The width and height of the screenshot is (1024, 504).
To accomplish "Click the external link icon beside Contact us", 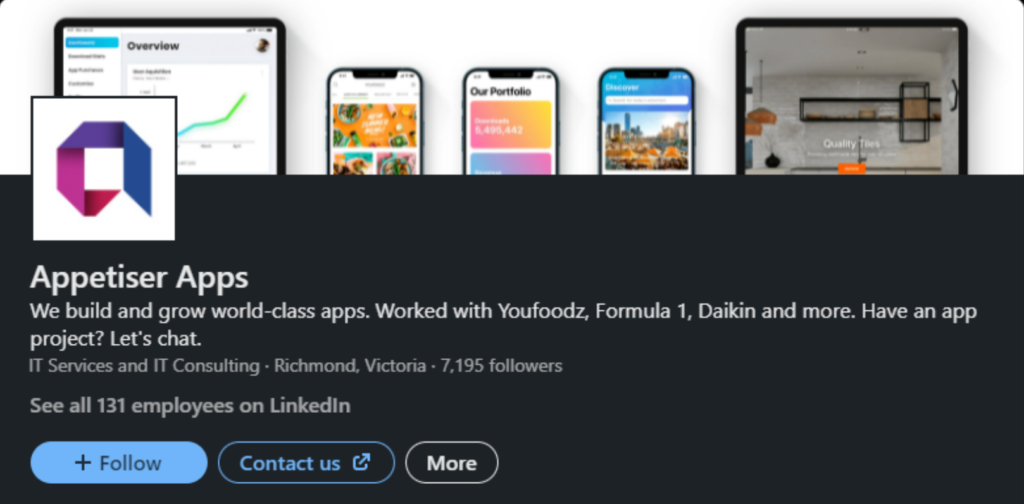I will click(362, 462).
